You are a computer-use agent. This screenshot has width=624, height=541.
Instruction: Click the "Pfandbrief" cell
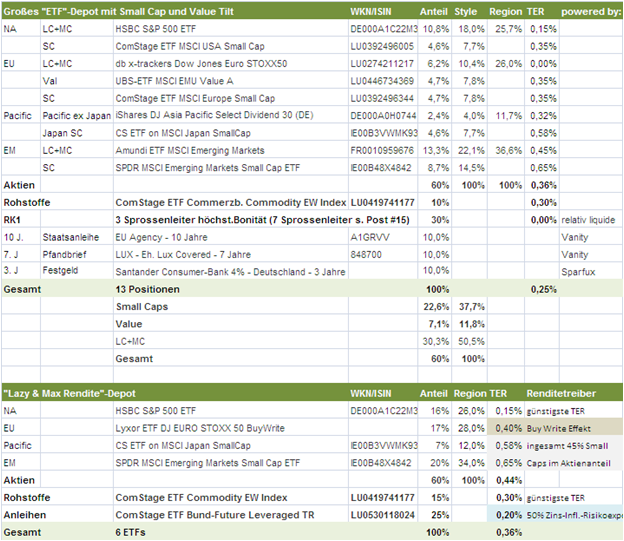click(x=77, y=254)
